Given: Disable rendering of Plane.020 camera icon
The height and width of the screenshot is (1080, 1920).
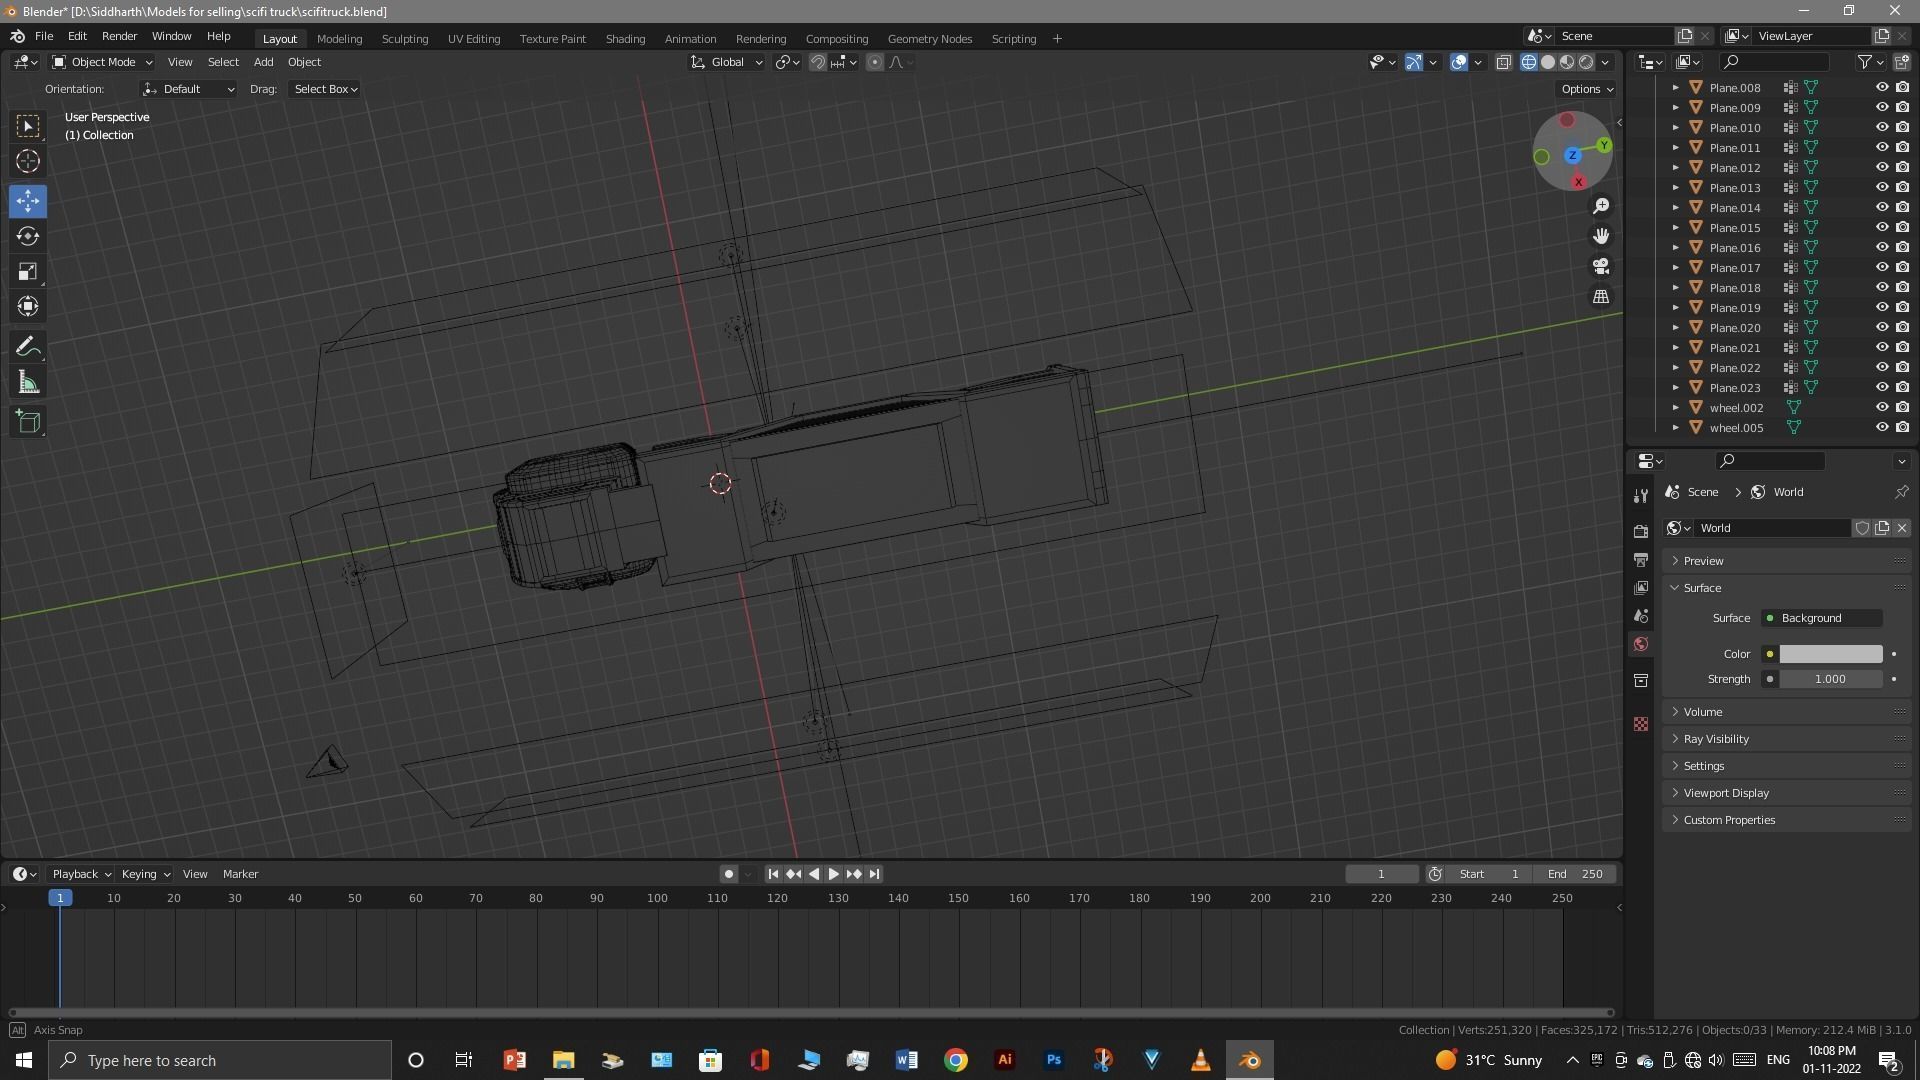Looking at the screenshot, I should click(x=1902, y=328).
